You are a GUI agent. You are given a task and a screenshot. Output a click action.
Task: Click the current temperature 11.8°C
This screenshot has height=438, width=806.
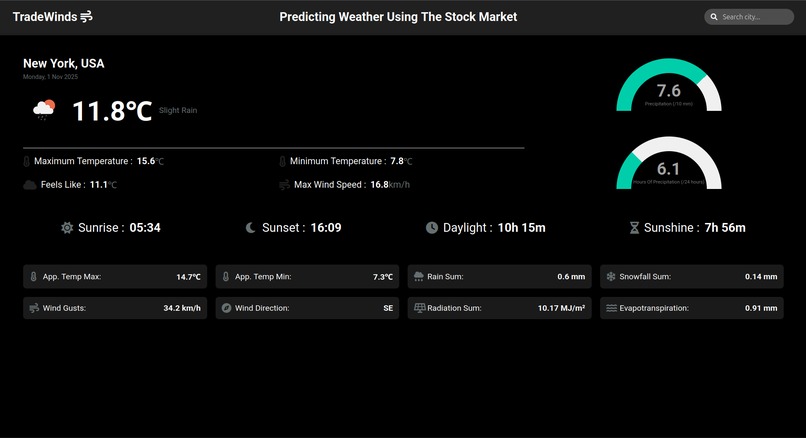point(112,111)
